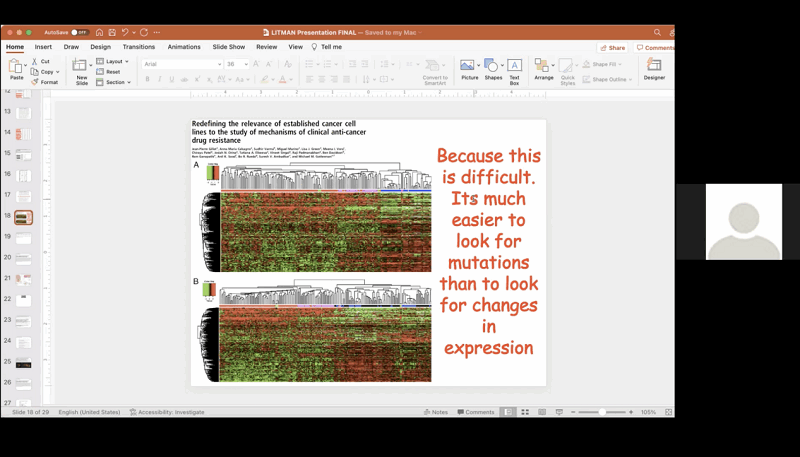This screenshot has width=800, height=457.
Task: Open the Designer pane
Action: pyautogui.click(x=654, y=68)
